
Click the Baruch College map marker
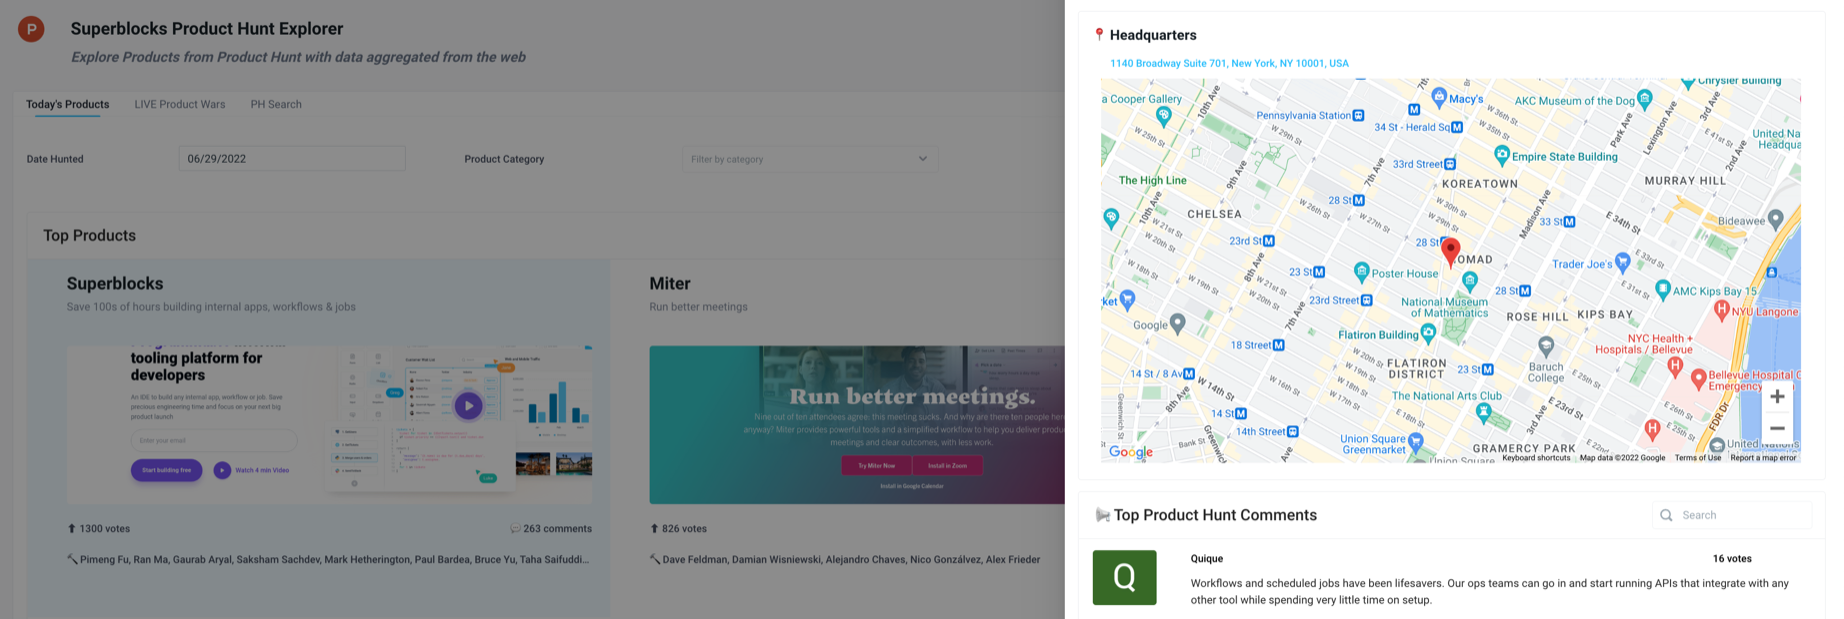pos(1546,347)
